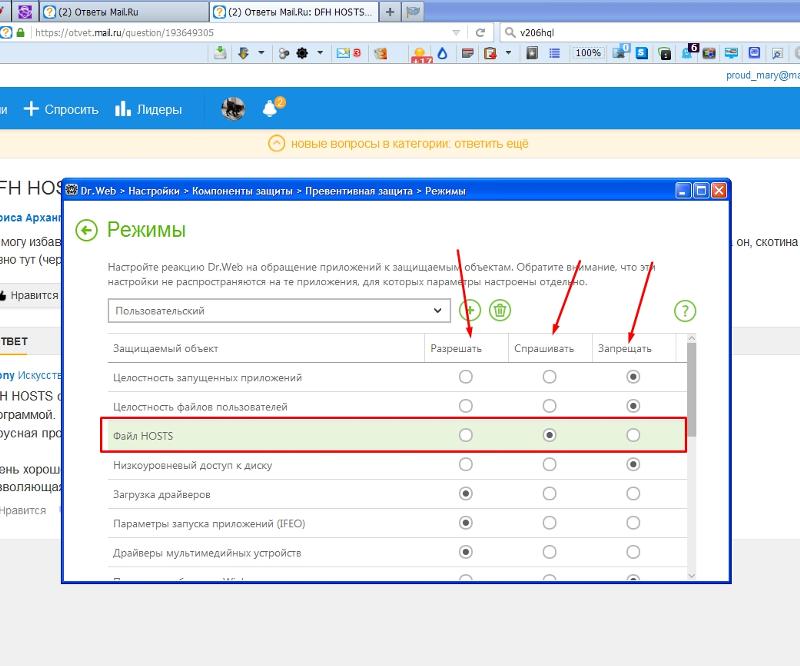
Task: Reload the page with the refresh icon
Action: pos(480,33)
